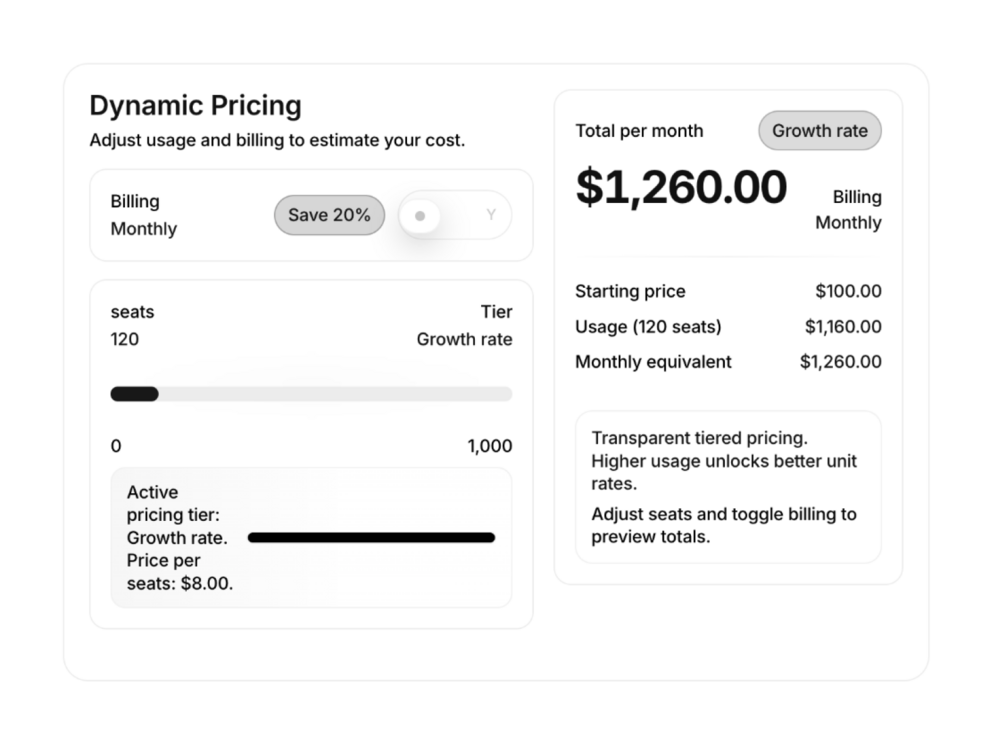Viewport: 1005px width, 754px height.
Task: Click the faint Y label inside billing switch
Action: click(491, 215)
